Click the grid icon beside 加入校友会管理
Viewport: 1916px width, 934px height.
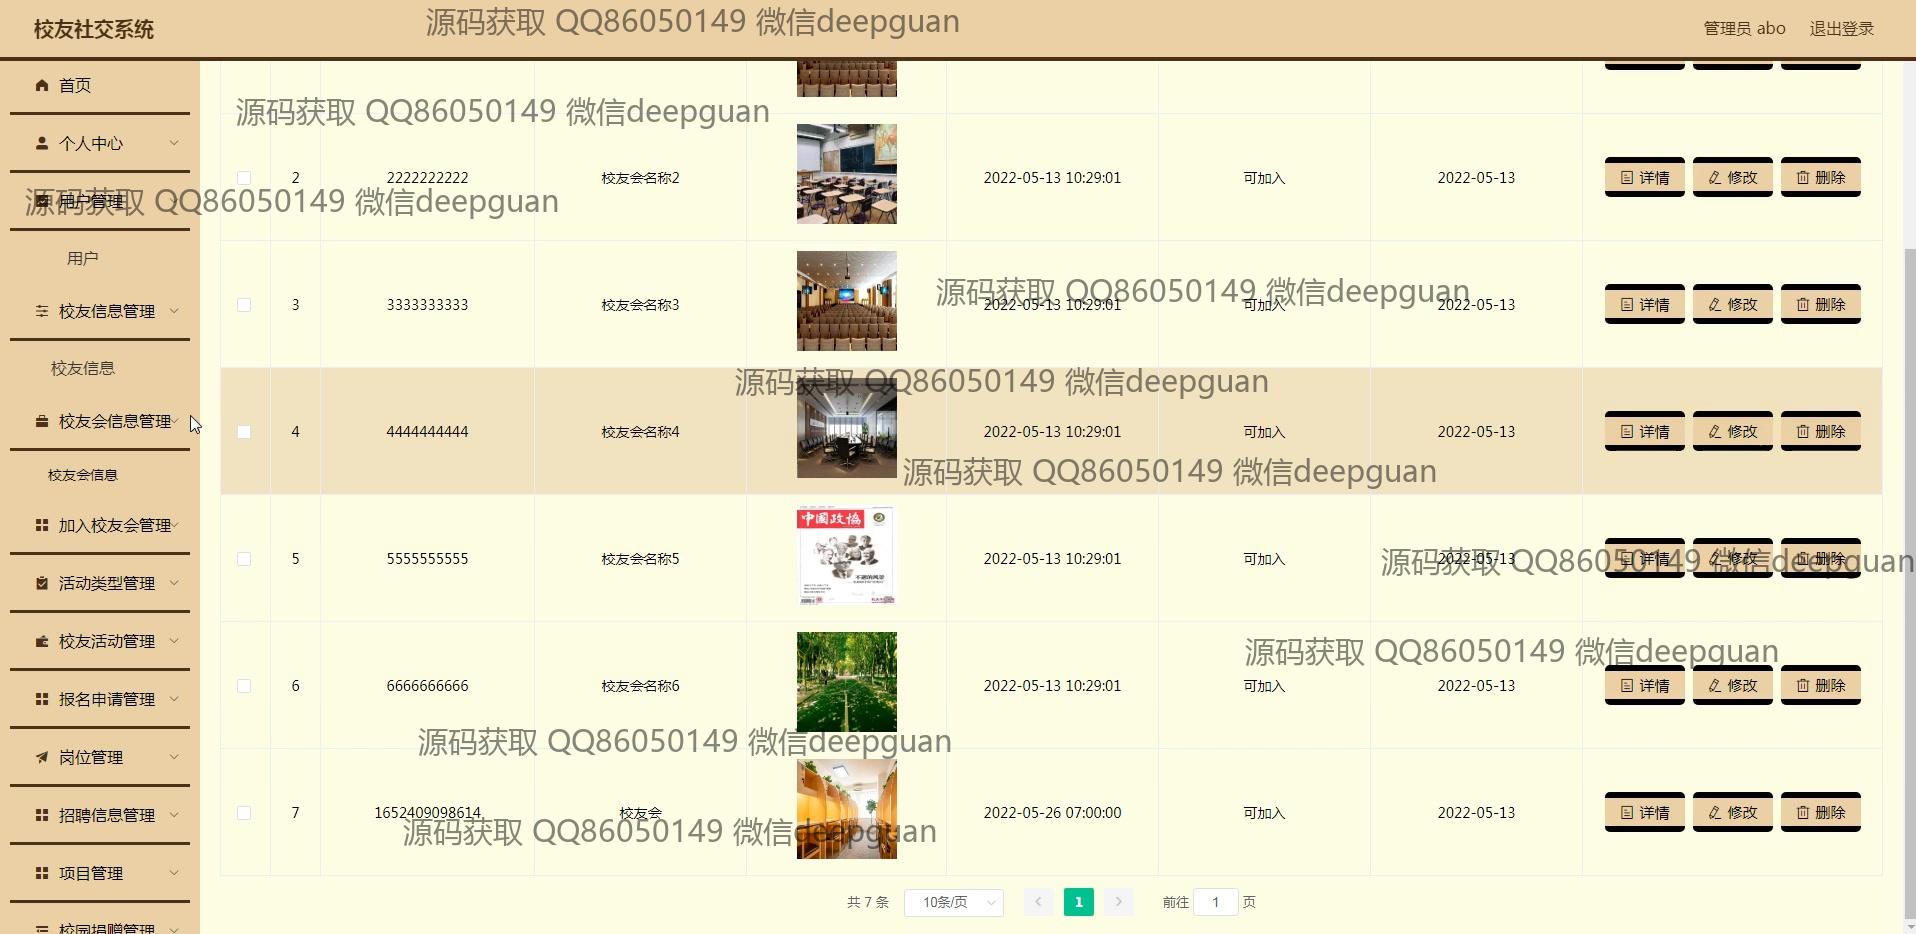point(42,525)
